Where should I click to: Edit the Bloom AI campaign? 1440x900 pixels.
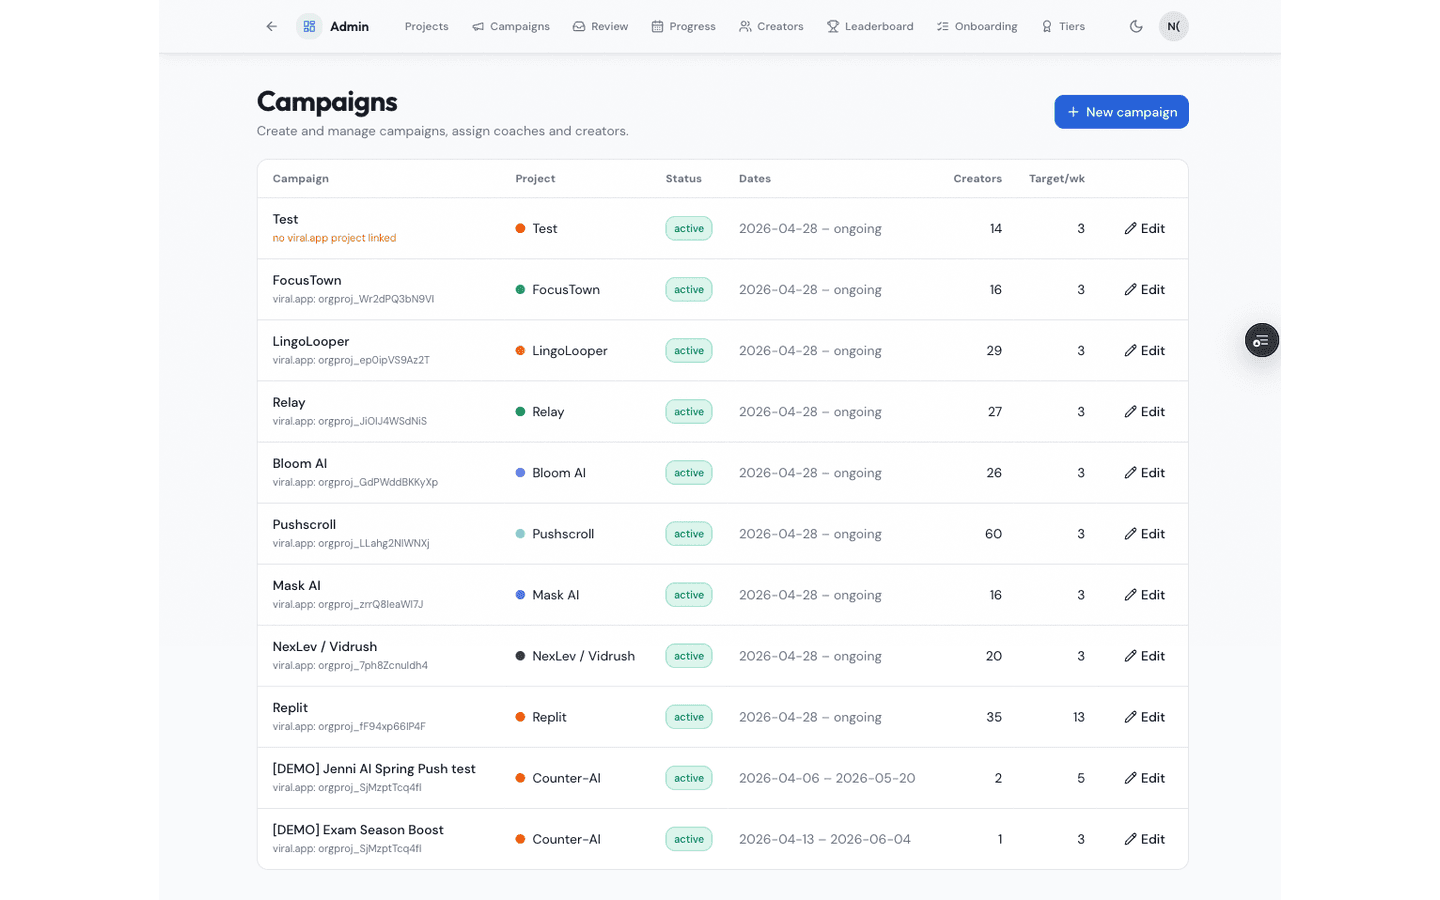click(x=1144, y=473)
